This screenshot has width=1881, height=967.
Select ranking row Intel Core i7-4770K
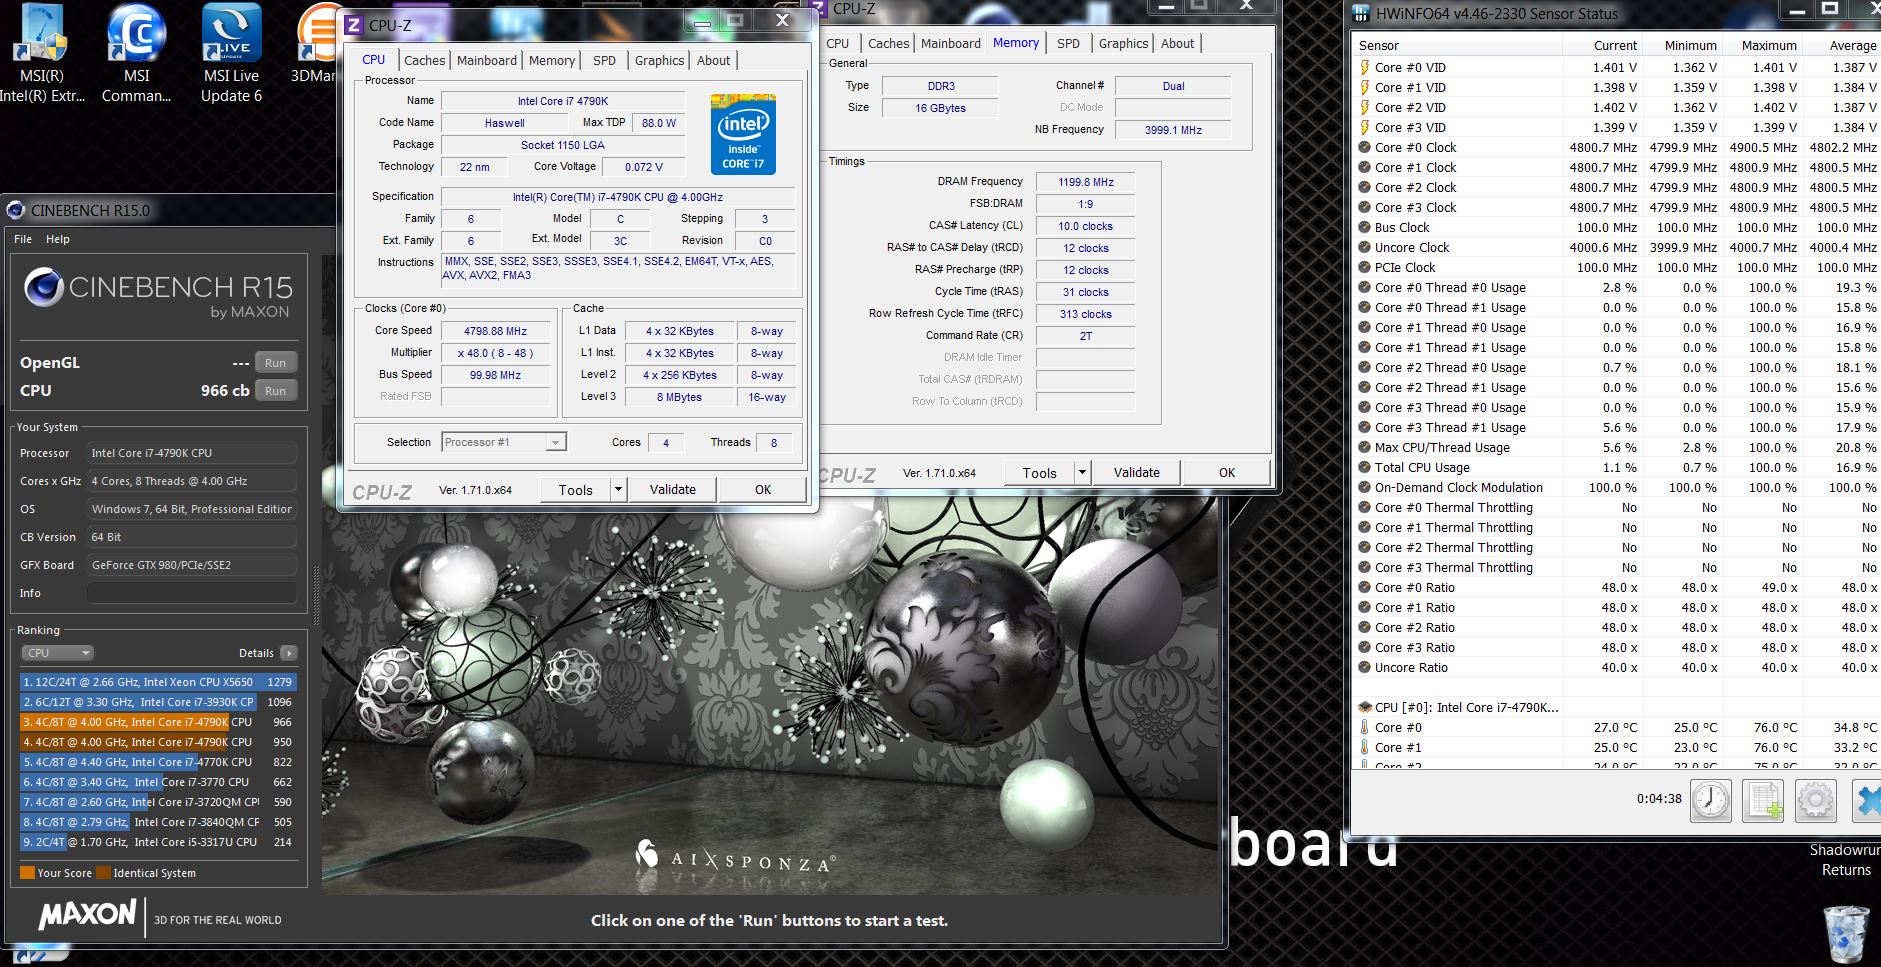[158, 762]
